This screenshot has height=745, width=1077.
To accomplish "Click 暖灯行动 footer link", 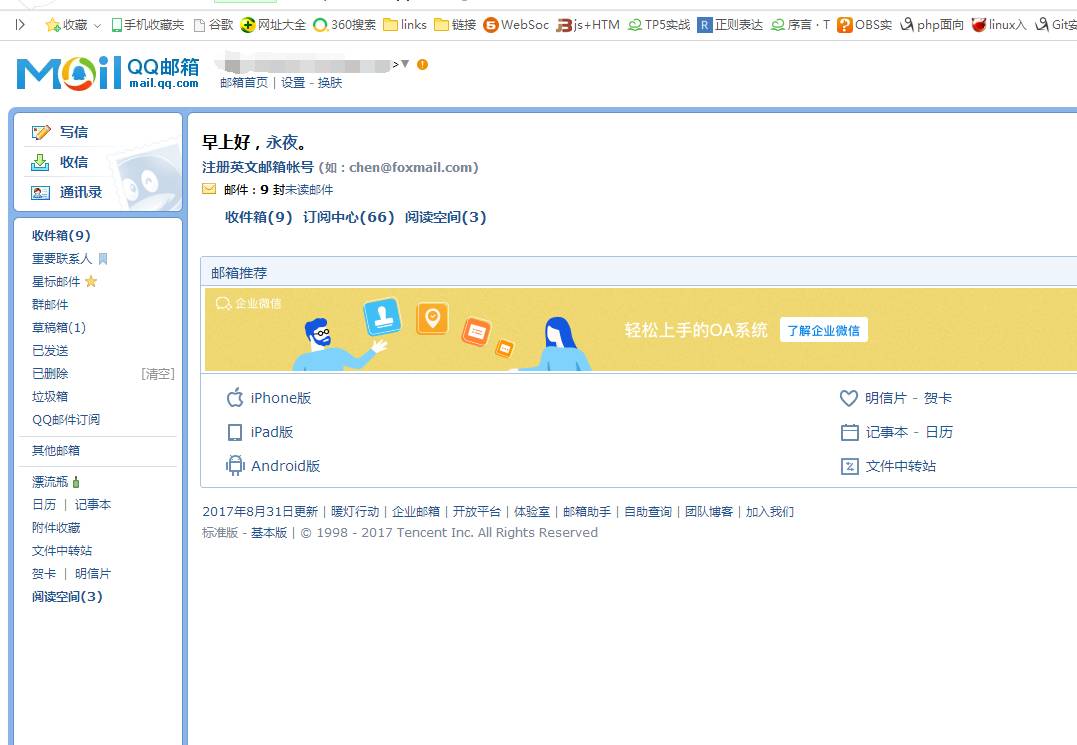I will 355,512.
